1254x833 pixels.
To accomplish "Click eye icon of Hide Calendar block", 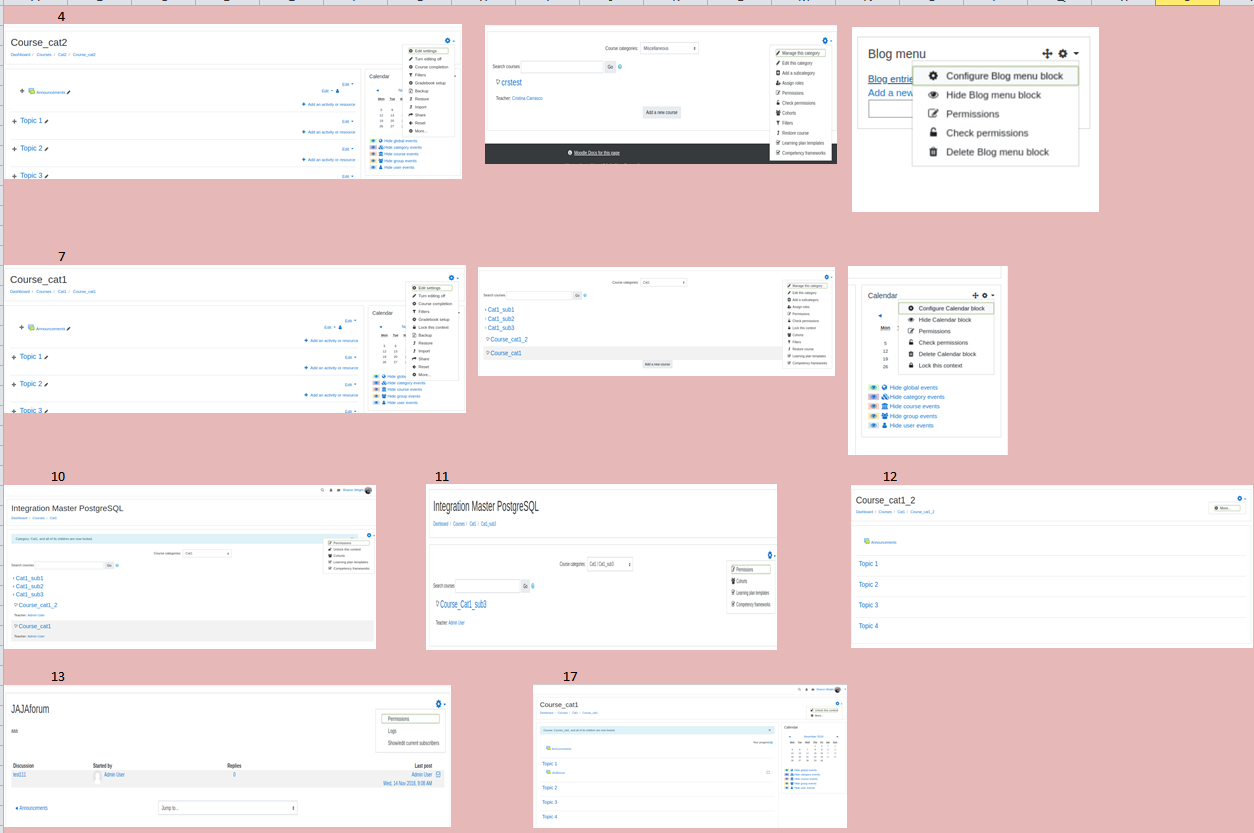I will 911,320.
